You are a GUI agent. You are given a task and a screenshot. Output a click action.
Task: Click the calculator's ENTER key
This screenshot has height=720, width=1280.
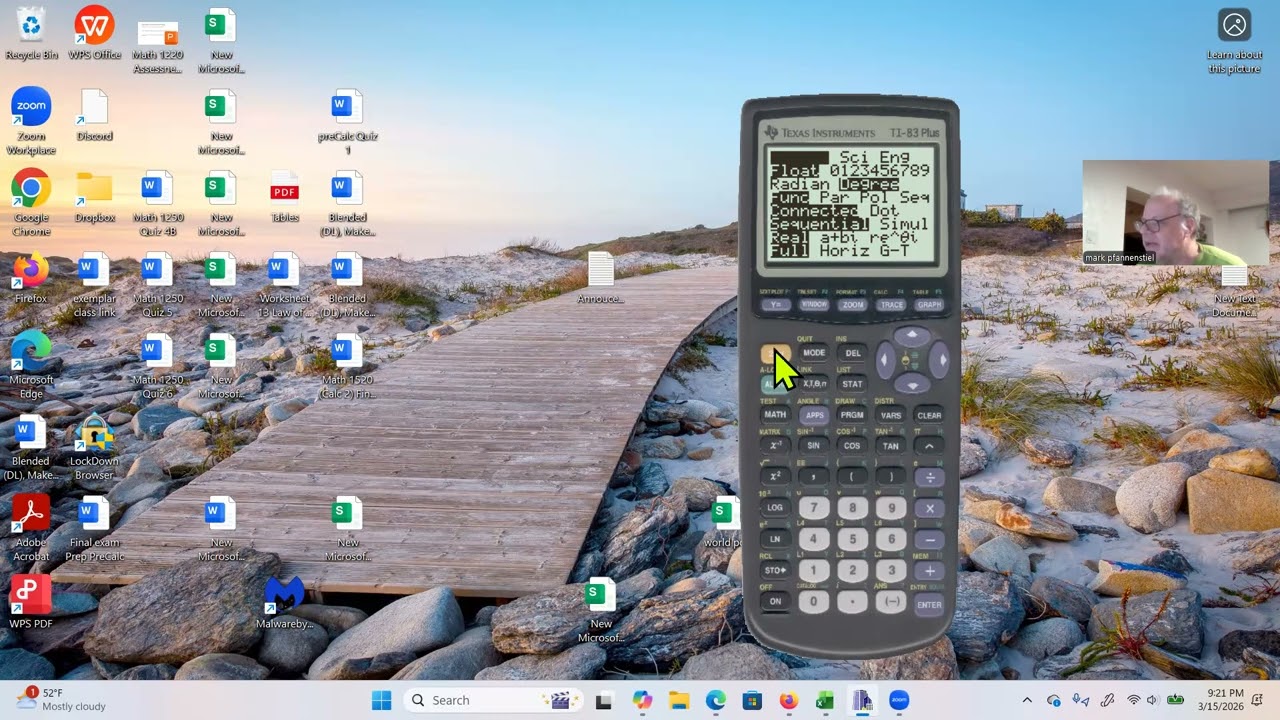click(929, 604)
